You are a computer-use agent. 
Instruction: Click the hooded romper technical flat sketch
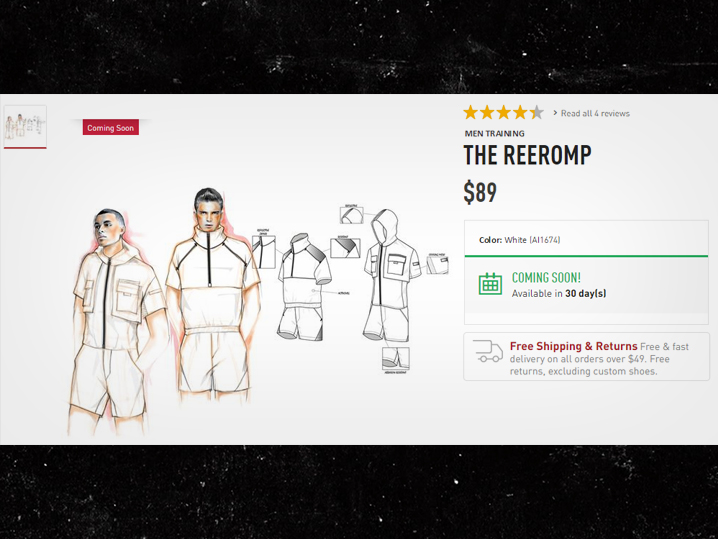[x=392, y=276]
